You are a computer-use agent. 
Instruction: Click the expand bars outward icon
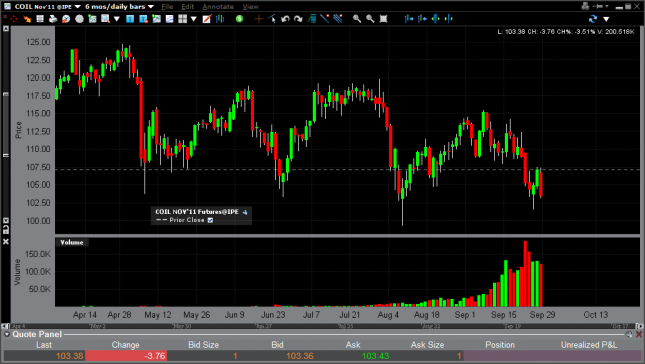point(436,19)
